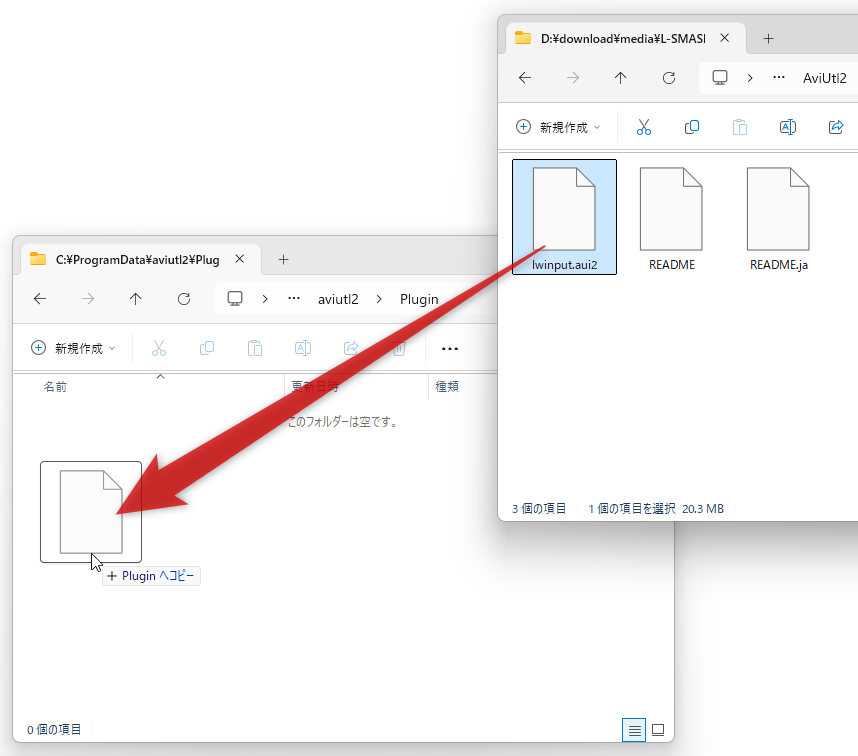Click Copy icon in L-SMASH window toolbar

(691, 127)
